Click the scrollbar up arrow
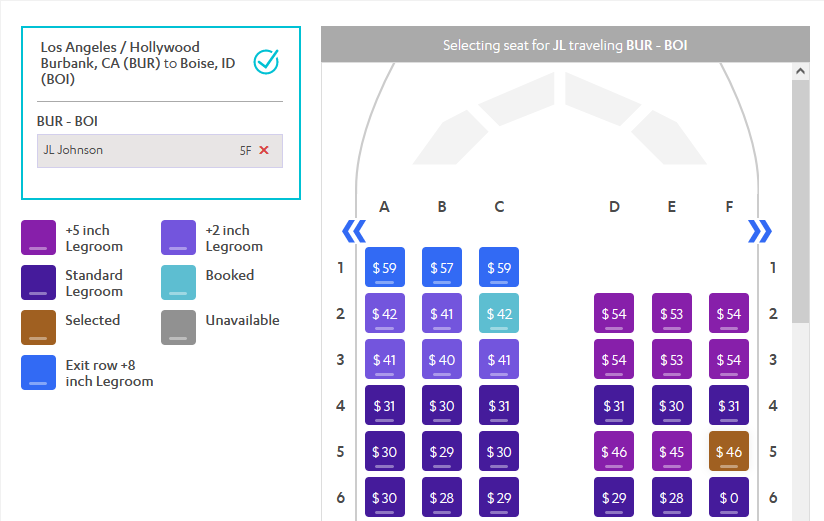The width and height of the screenshot is (824, 521). tap(800, 71)
